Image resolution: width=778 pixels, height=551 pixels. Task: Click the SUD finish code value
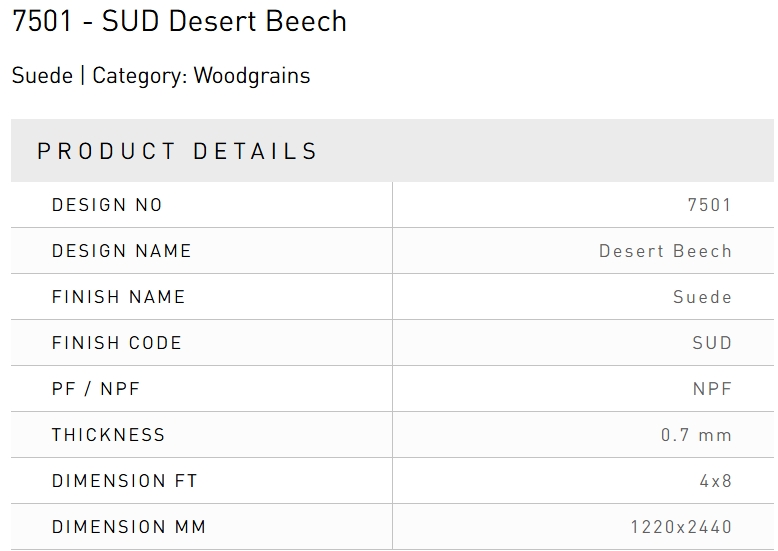coord(712,343)
